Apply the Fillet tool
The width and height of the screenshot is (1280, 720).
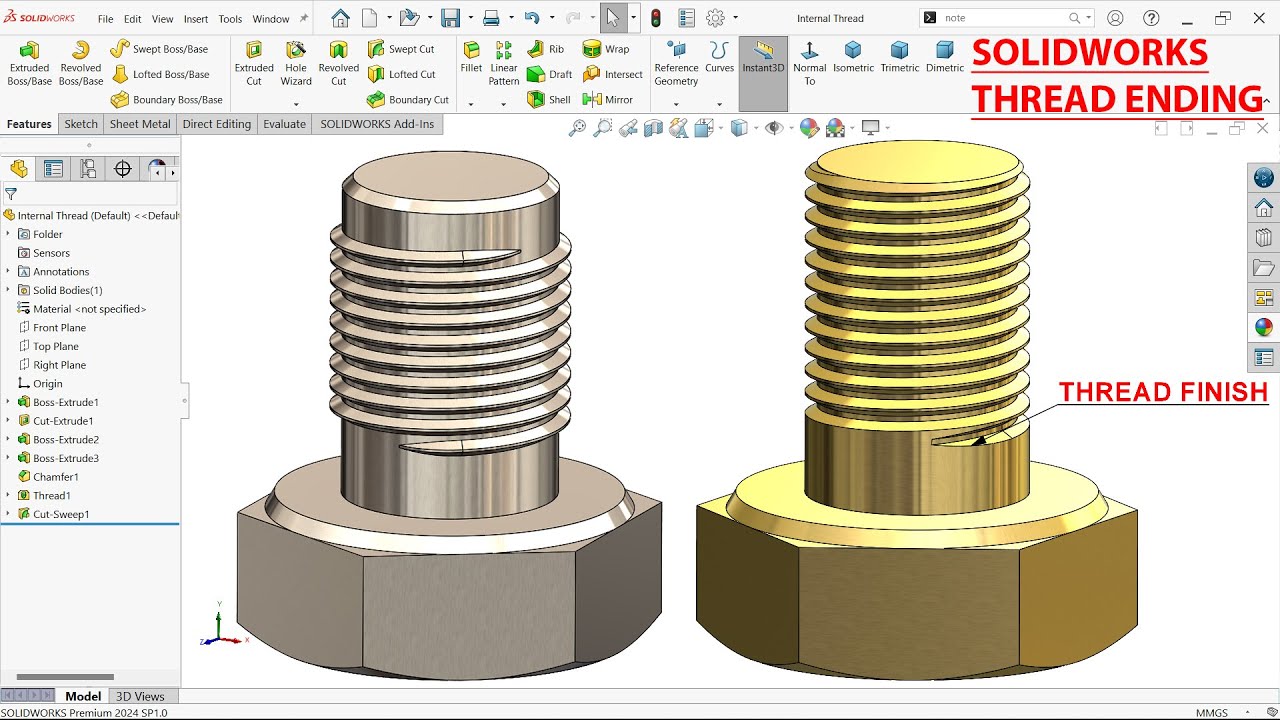pos(471,59)
